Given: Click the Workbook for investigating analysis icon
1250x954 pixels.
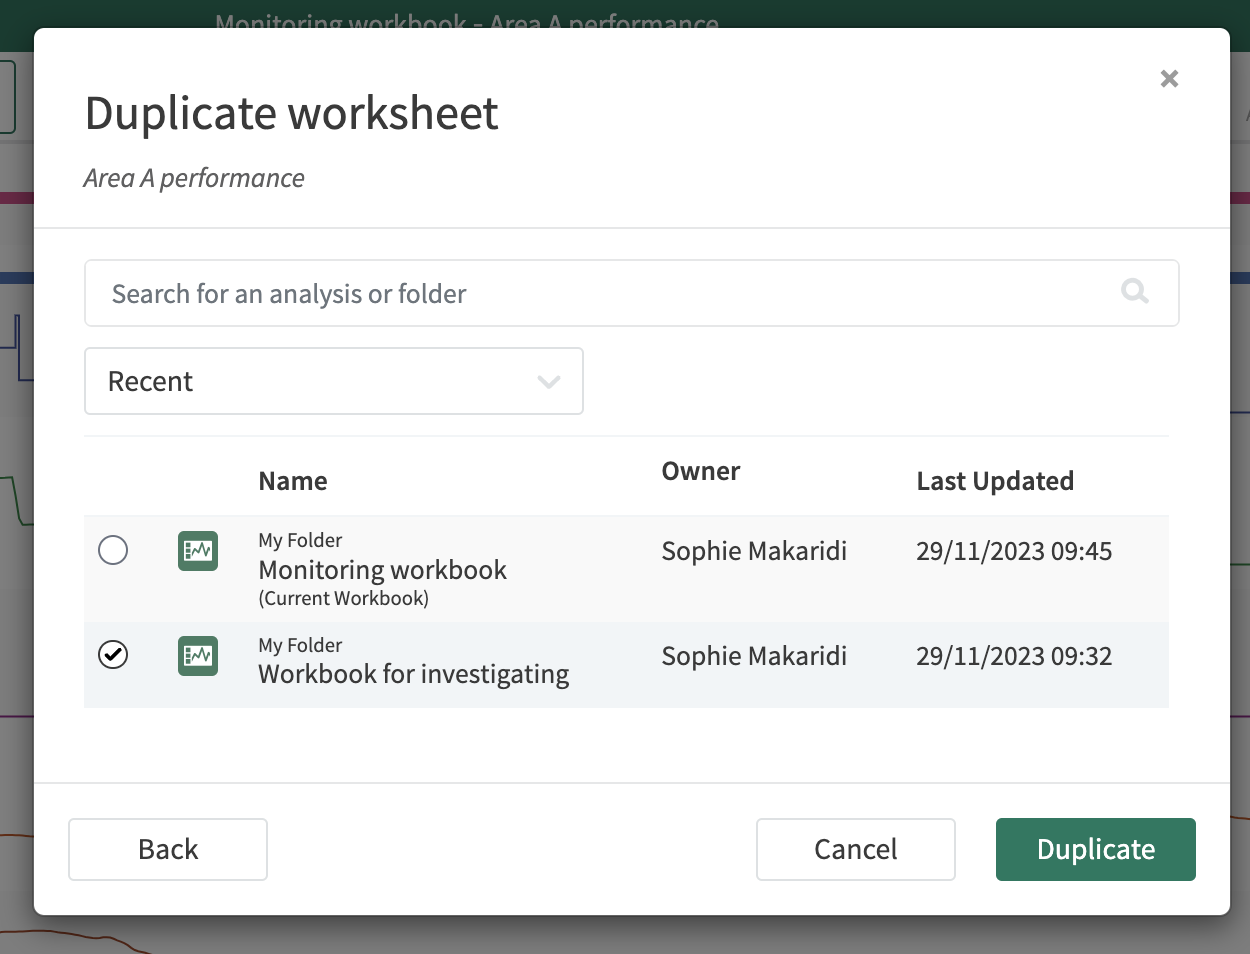Looking at the screenshot, I should coord(198,656).
